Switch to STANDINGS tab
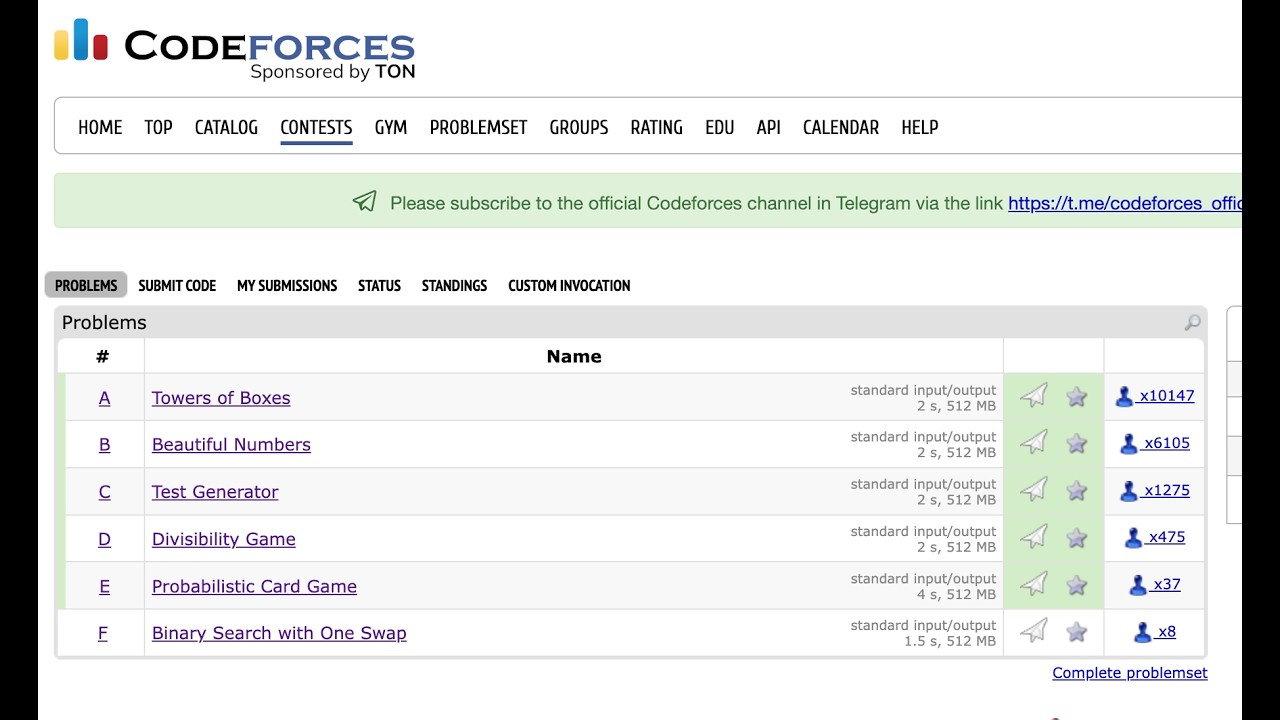The height and width of the screenshot is (720, 1280). coord(454,285)
